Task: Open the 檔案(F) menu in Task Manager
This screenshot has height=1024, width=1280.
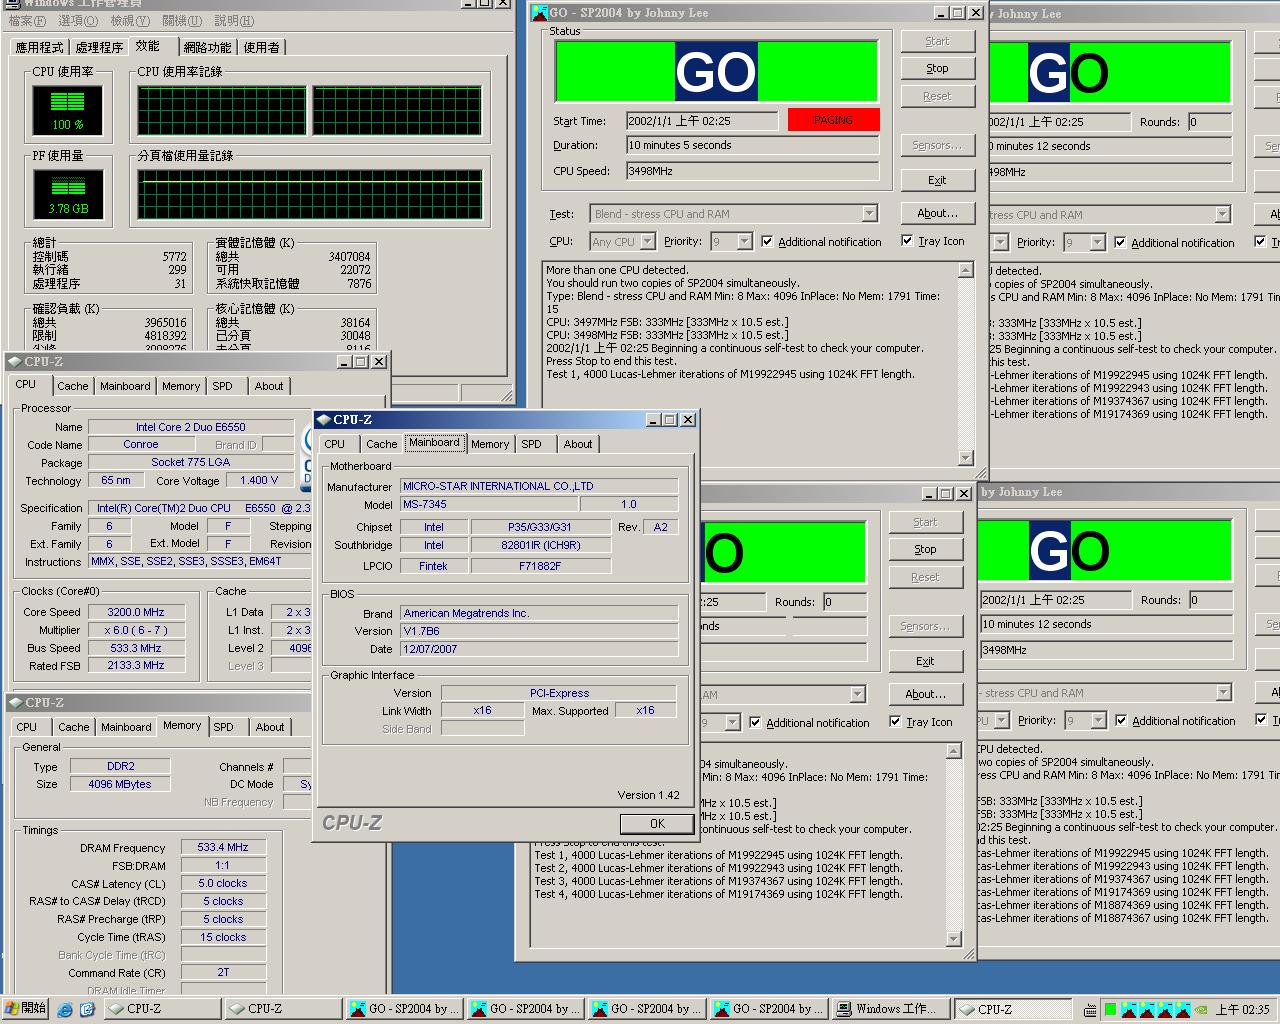Action: (x=27, y=21)
